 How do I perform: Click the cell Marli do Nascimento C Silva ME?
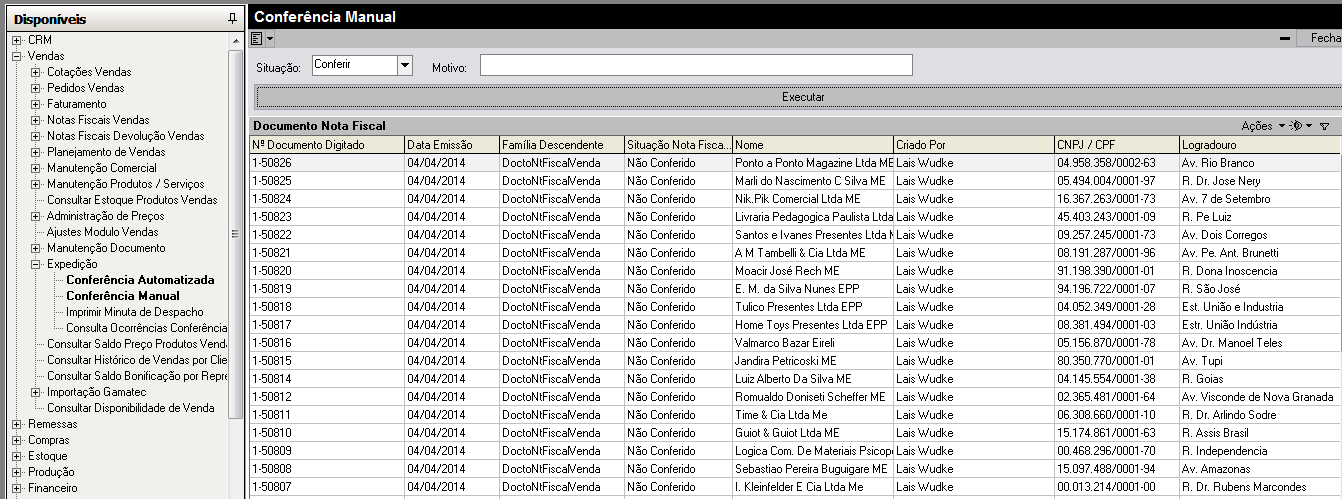(x=812, y=180)
